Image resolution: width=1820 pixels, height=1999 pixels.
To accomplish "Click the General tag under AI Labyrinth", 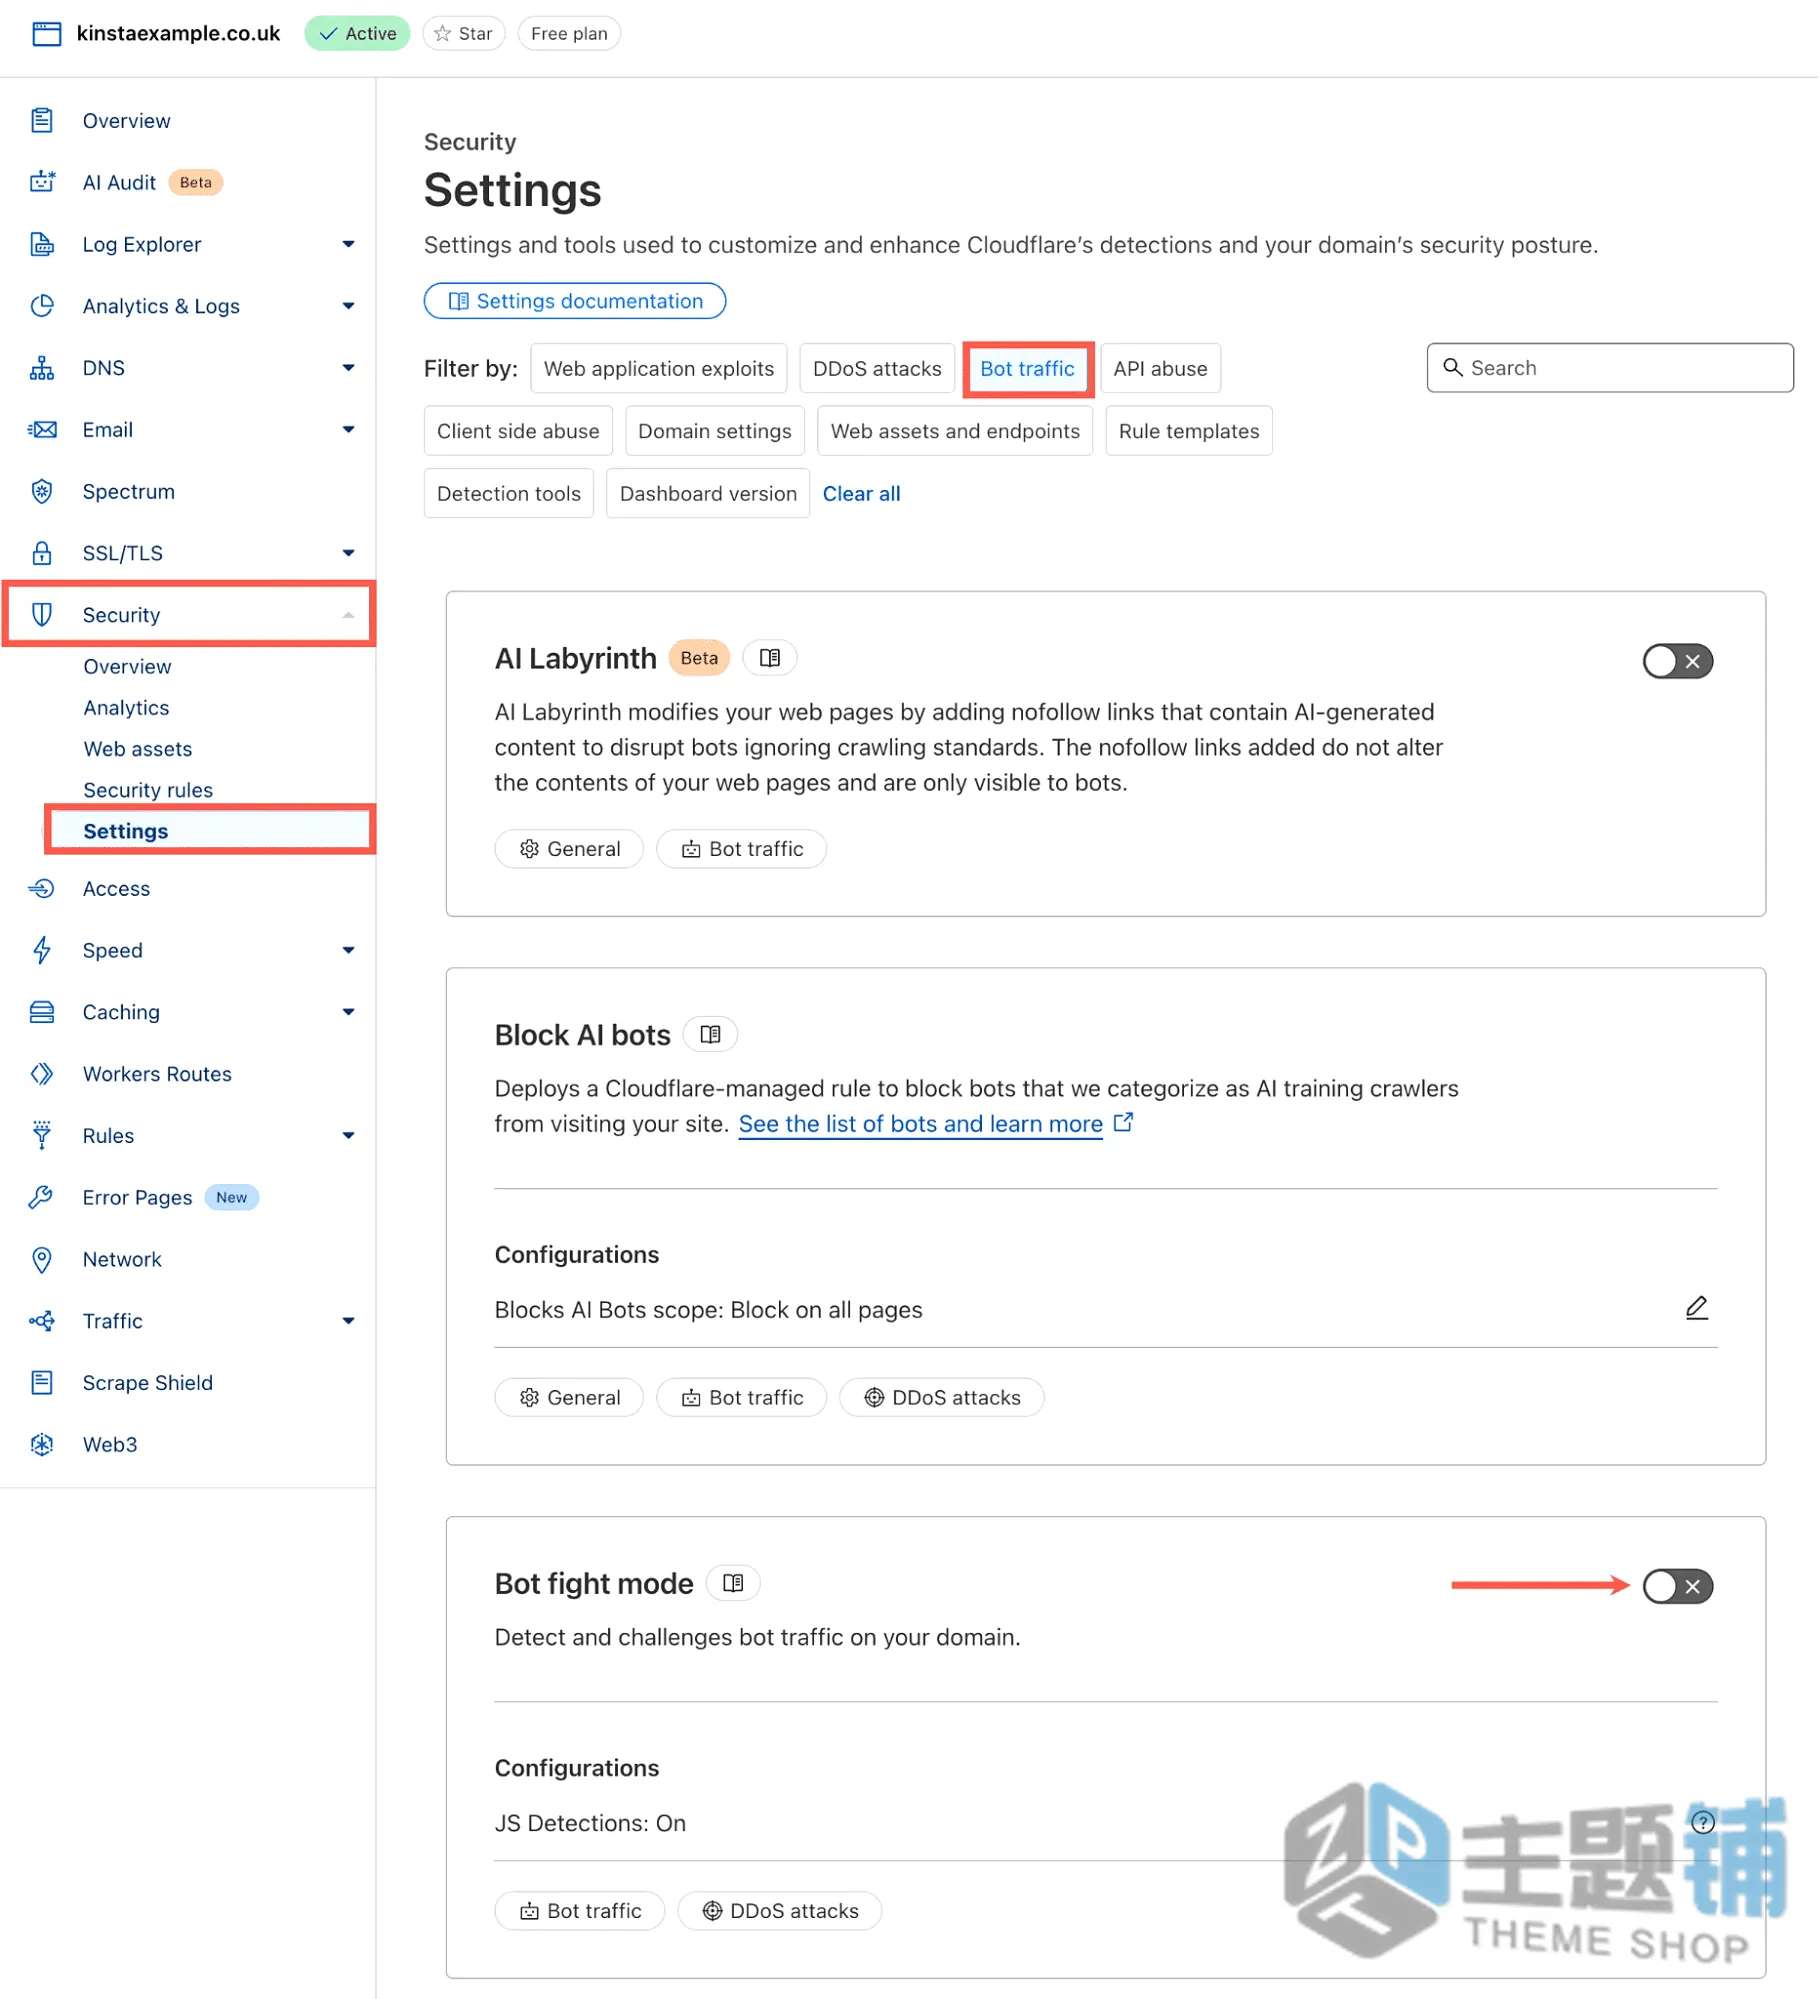I will (x=570, y=849).
